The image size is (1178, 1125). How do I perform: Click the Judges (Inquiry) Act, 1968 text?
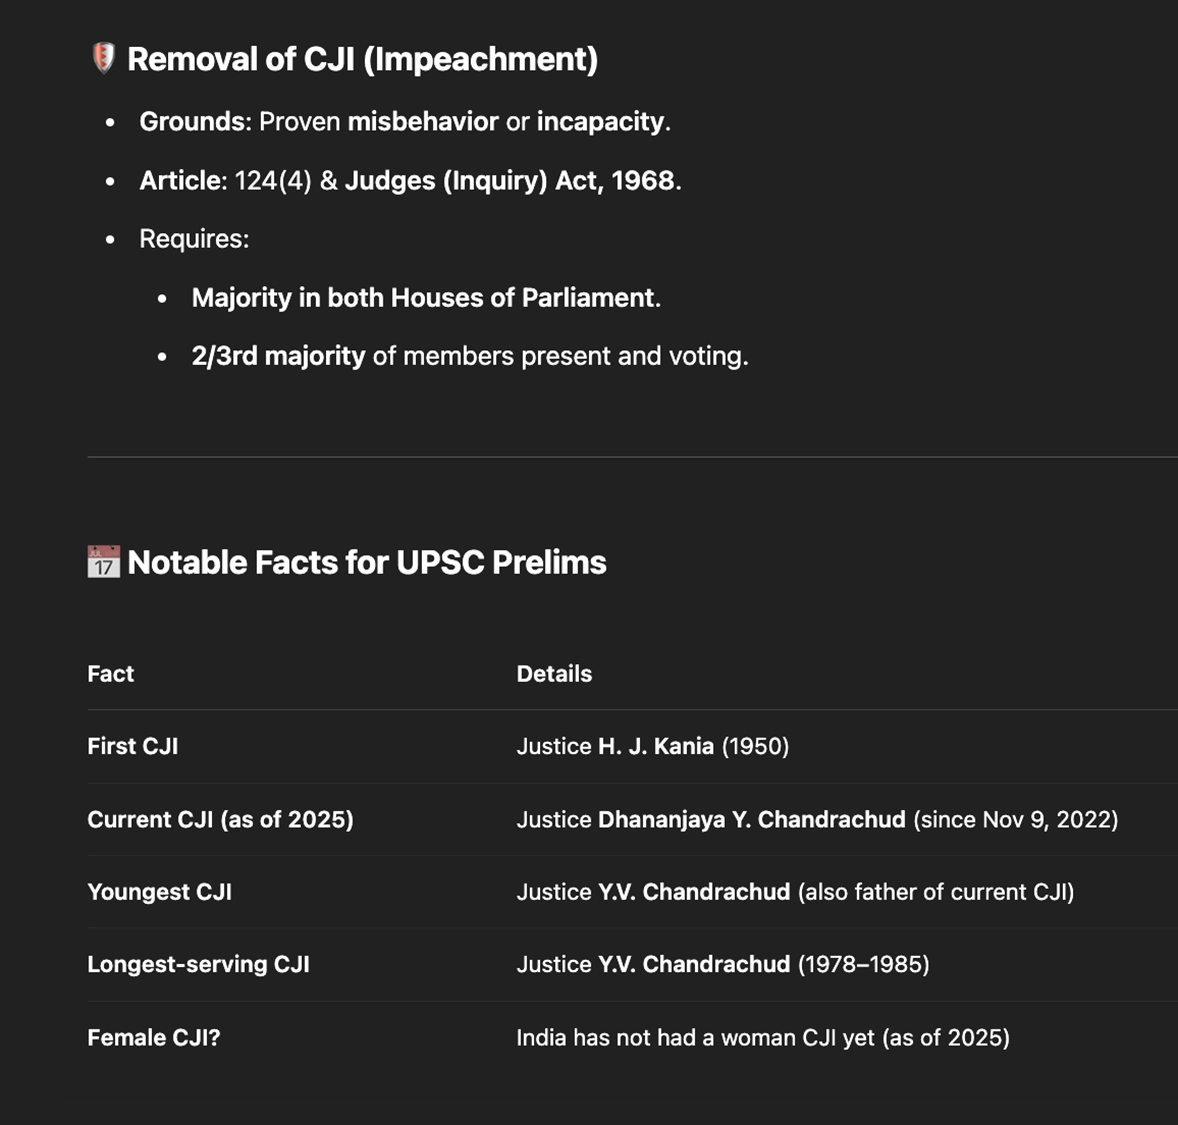[x=513, y=180]
